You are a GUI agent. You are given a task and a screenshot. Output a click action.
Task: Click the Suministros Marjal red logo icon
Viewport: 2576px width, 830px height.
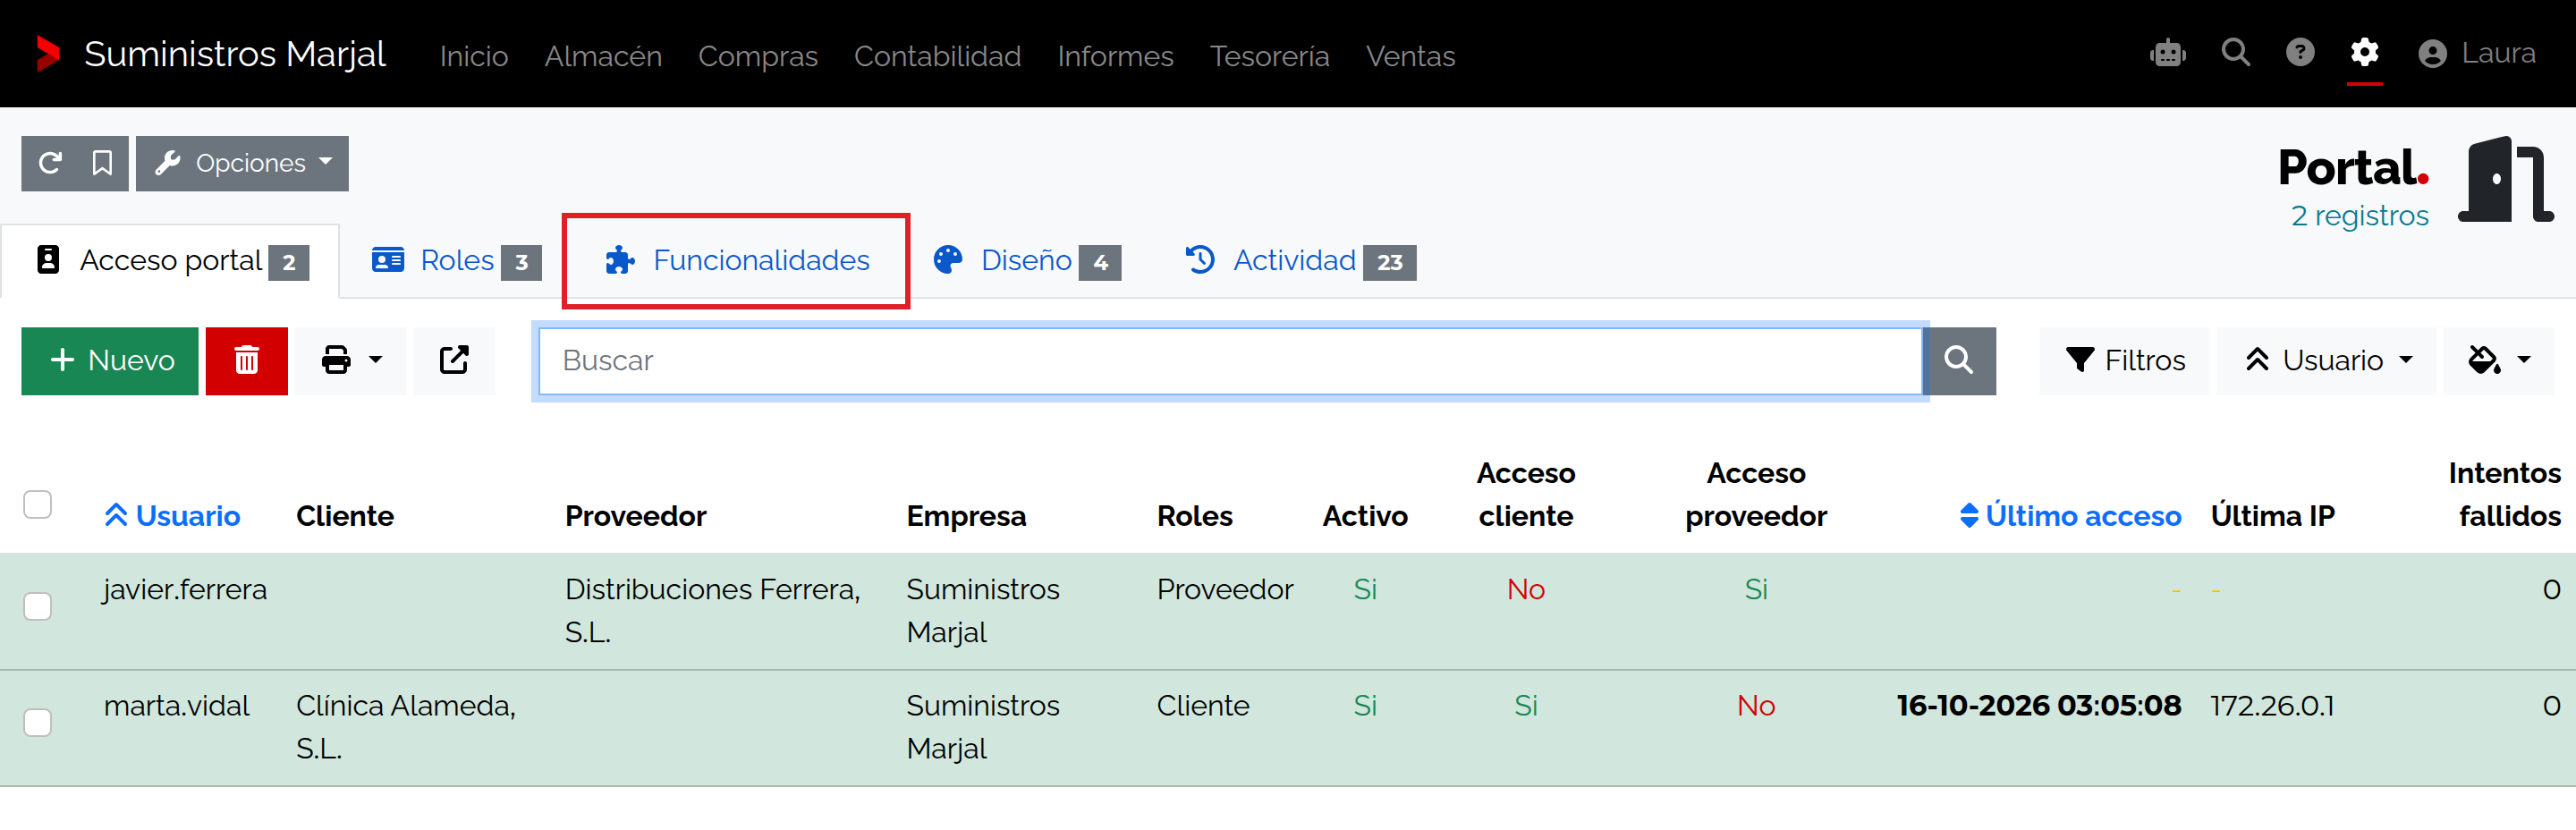[48, 54]
